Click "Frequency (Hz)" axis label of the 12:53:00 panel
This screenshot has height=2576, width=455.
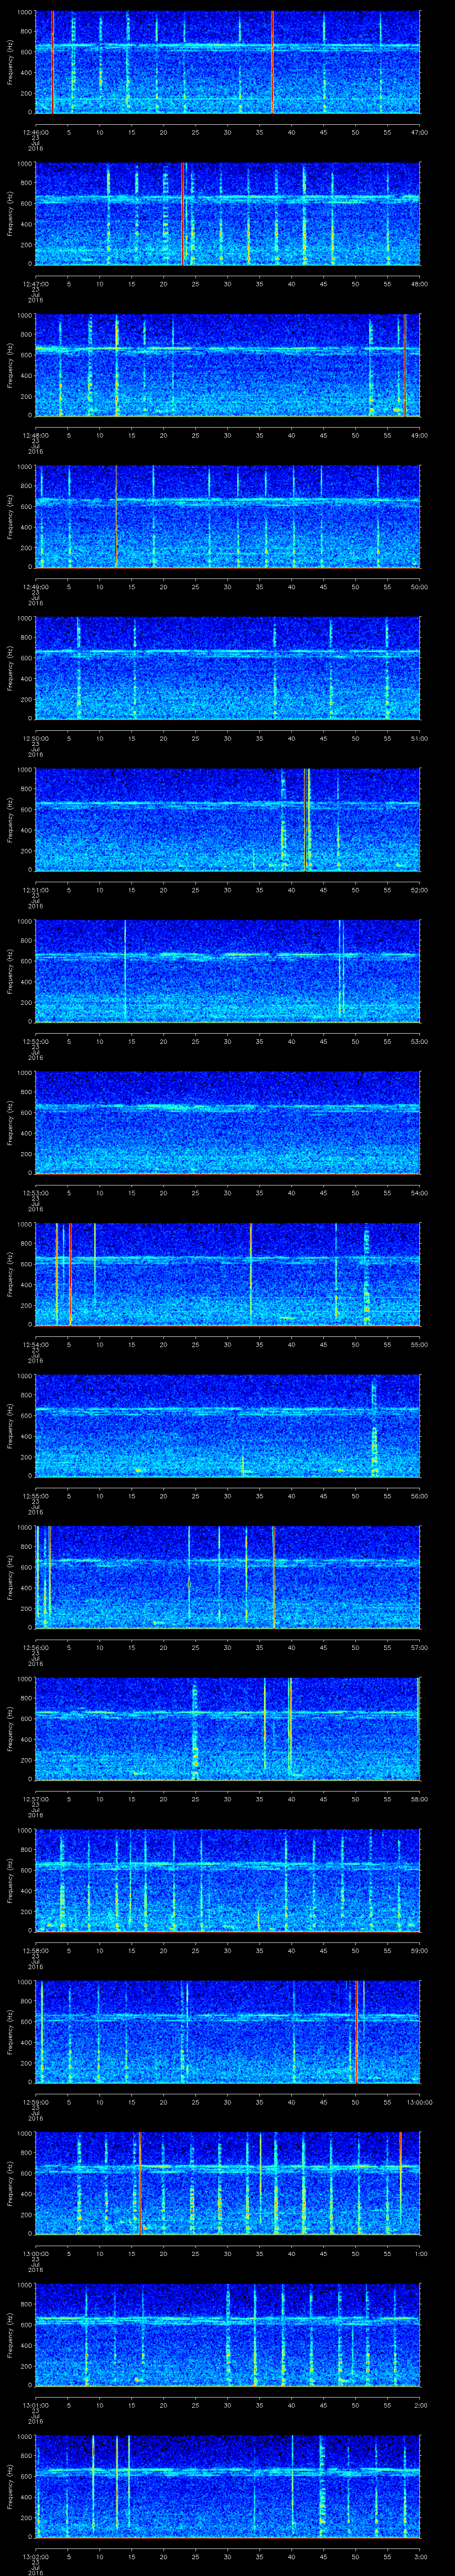[x=10, y=1123]
